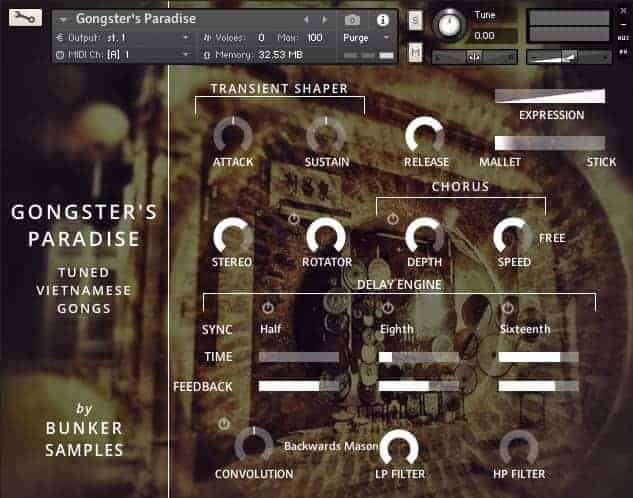Click the Half delay Time slider
The height and width of the screenshot is (498, 633).
point(299,357)
